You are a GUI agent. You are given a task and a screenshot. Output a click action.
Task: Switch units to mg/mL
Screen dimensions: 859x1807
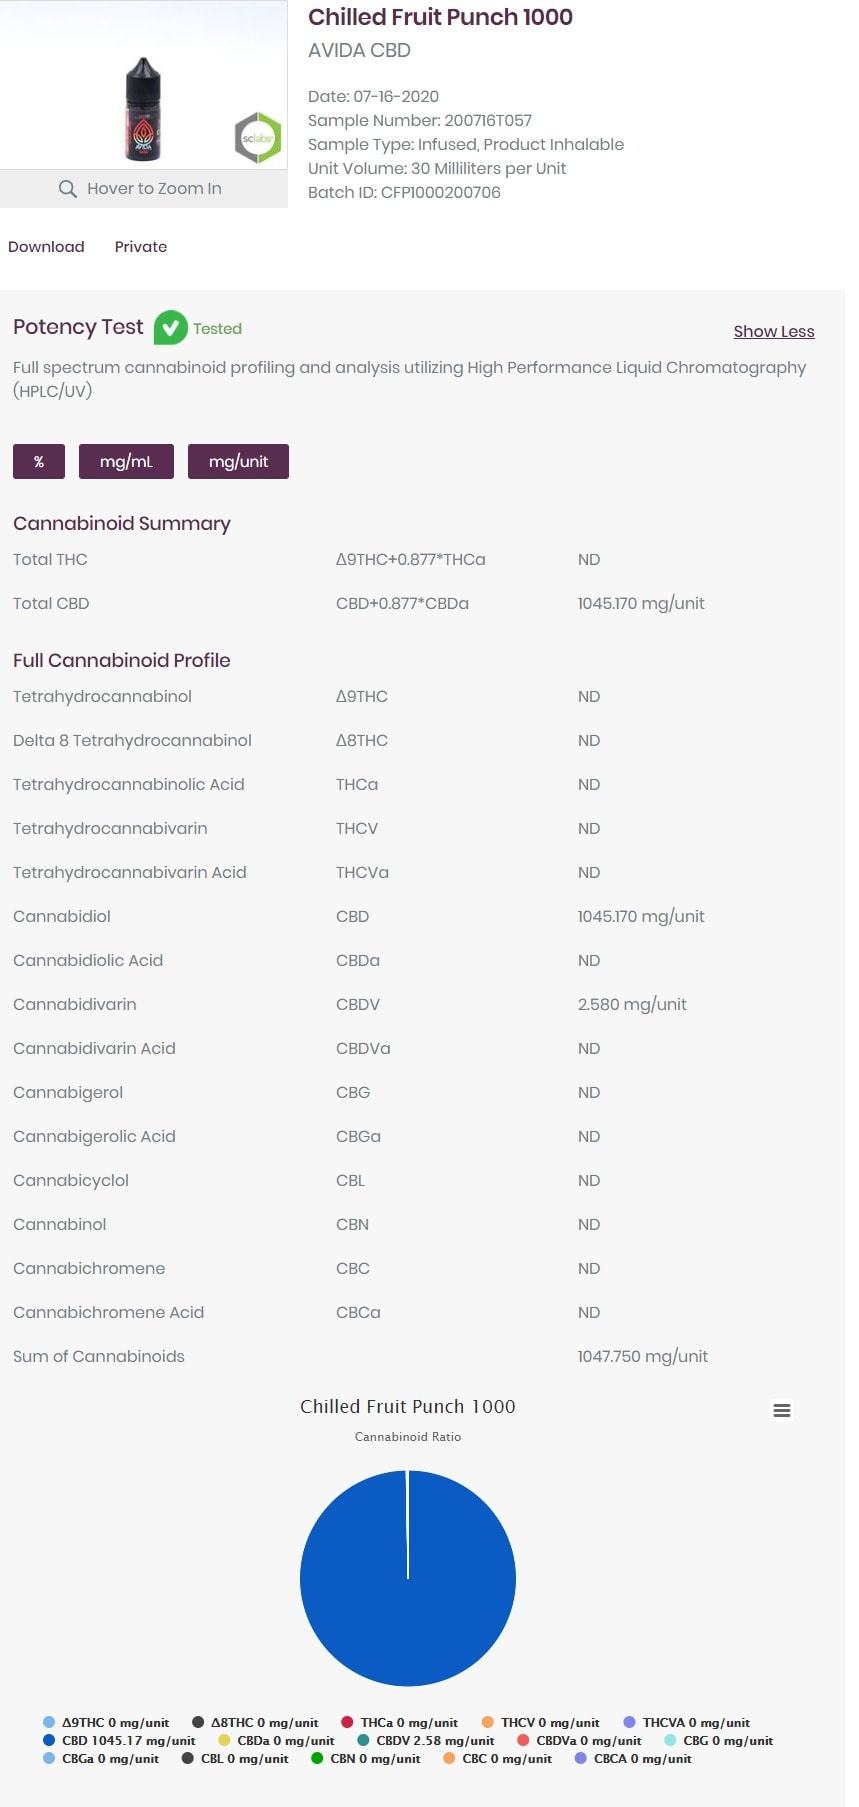[126, 461]
